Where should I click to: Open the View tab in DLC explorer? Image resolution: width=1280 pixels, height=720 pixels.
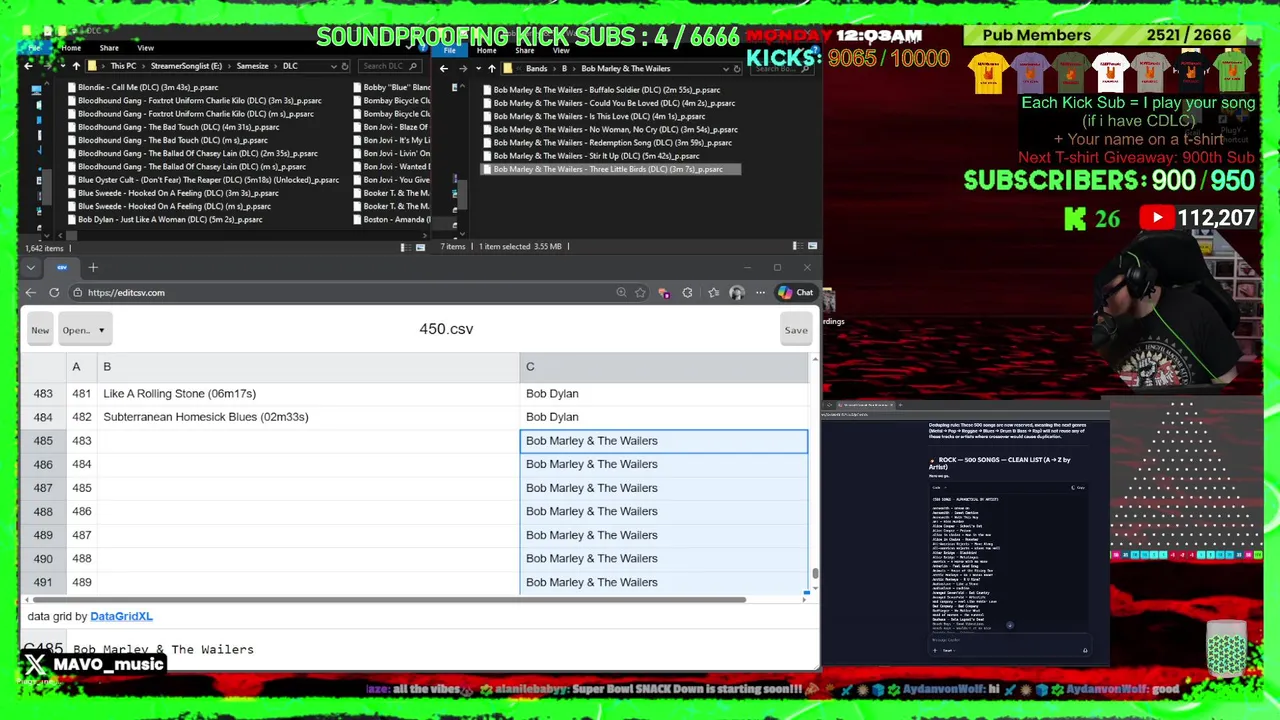click(x=145, y=48)
